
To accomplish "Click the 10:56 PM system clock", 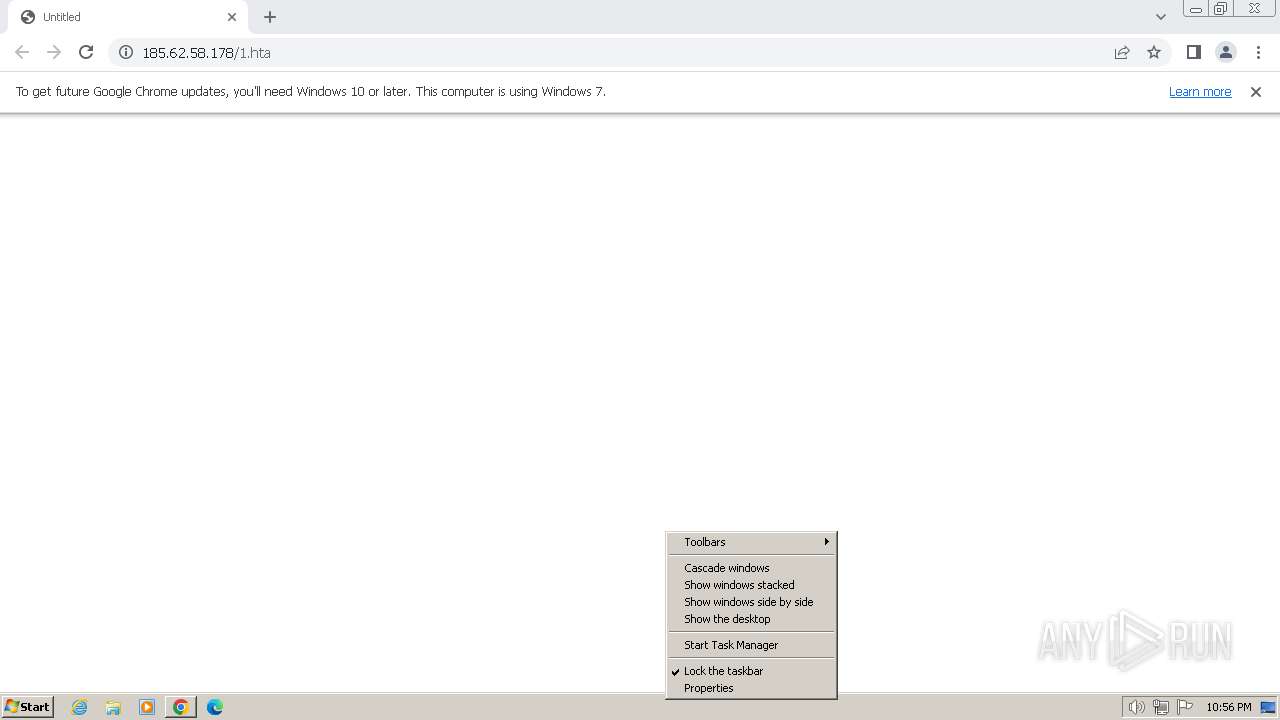I will (x=1229, y=707).
